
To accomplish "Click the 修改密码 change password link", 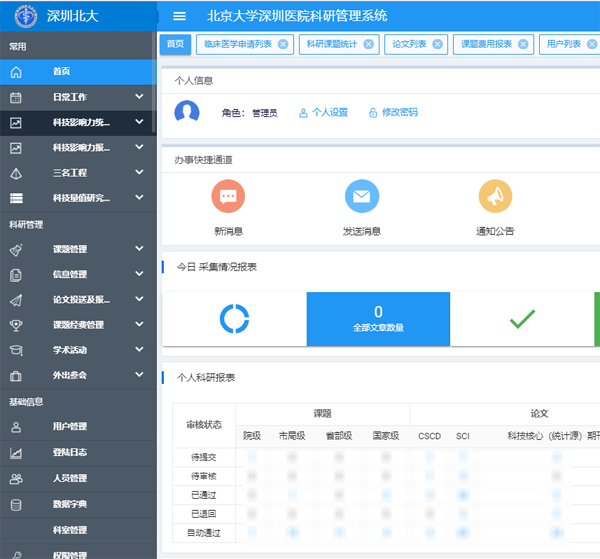I will tap(393, 113).
